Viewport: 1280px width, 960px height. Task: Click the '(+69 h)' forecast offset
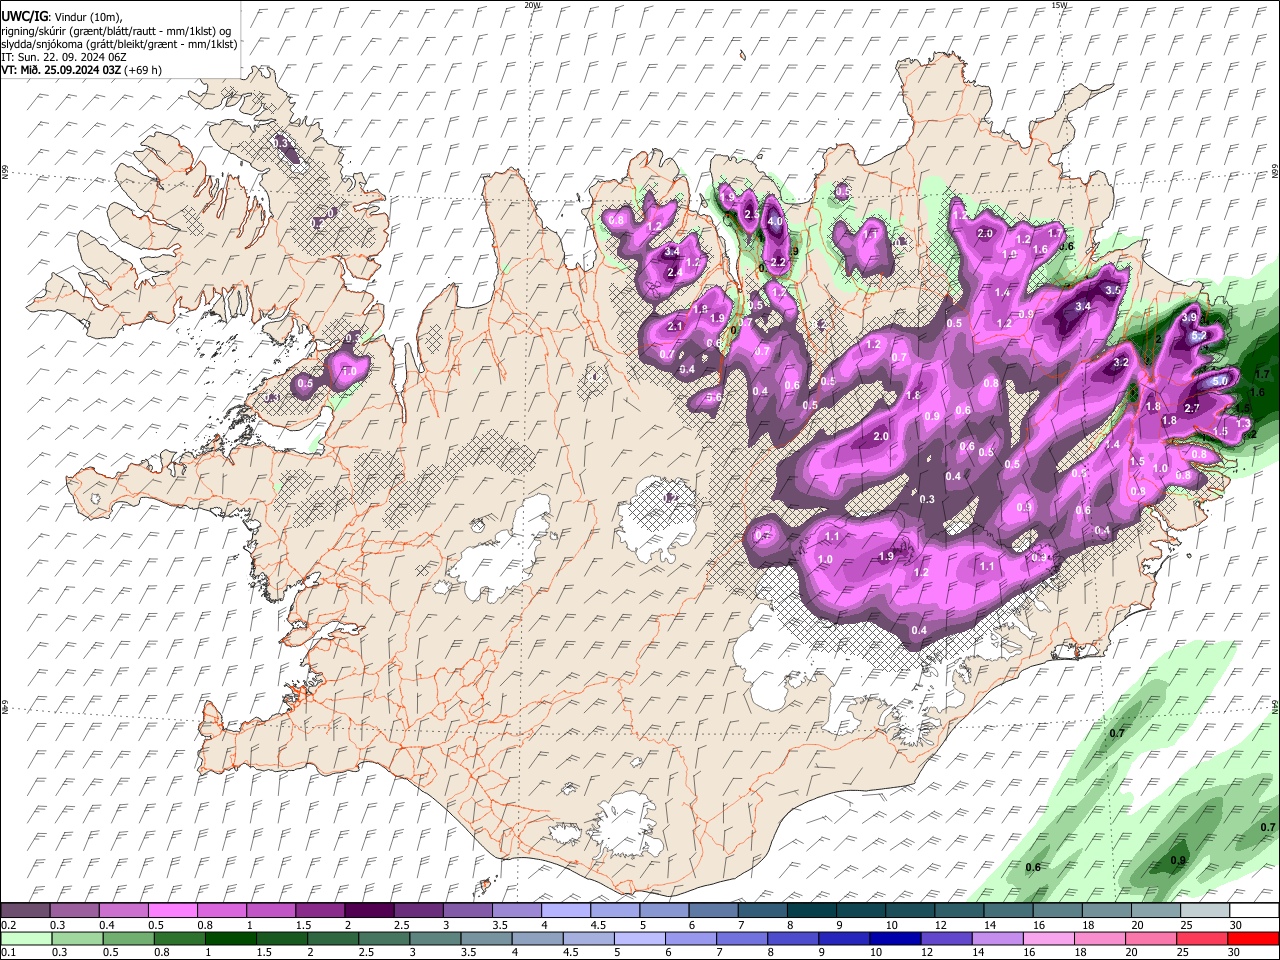[x=144, y=70]
